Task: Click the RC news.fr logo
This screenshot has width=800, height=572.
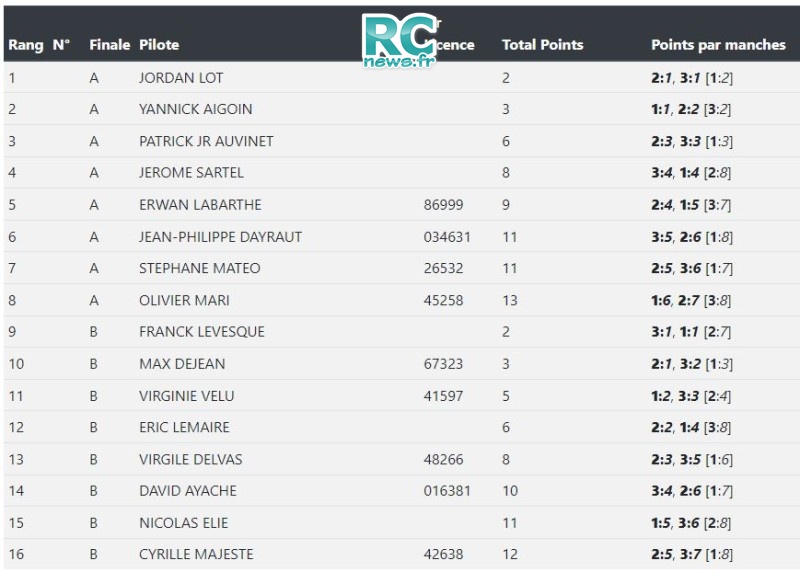Action: coord(401,40)
